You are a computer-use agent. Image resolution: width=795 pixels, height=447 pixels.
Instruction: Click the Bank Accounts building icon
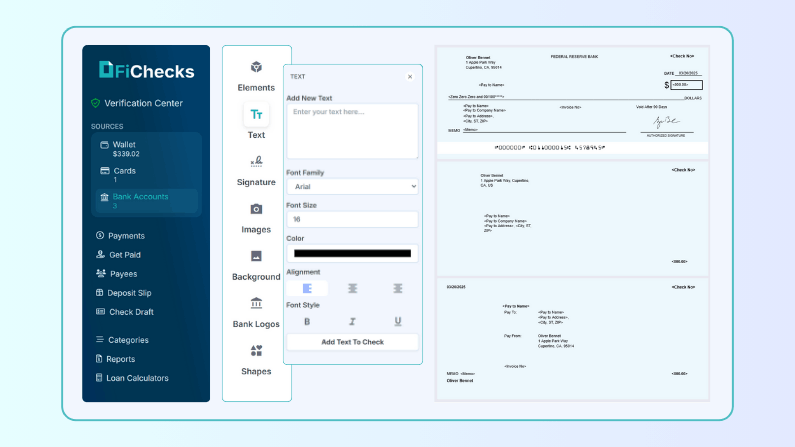coord(104,197)
